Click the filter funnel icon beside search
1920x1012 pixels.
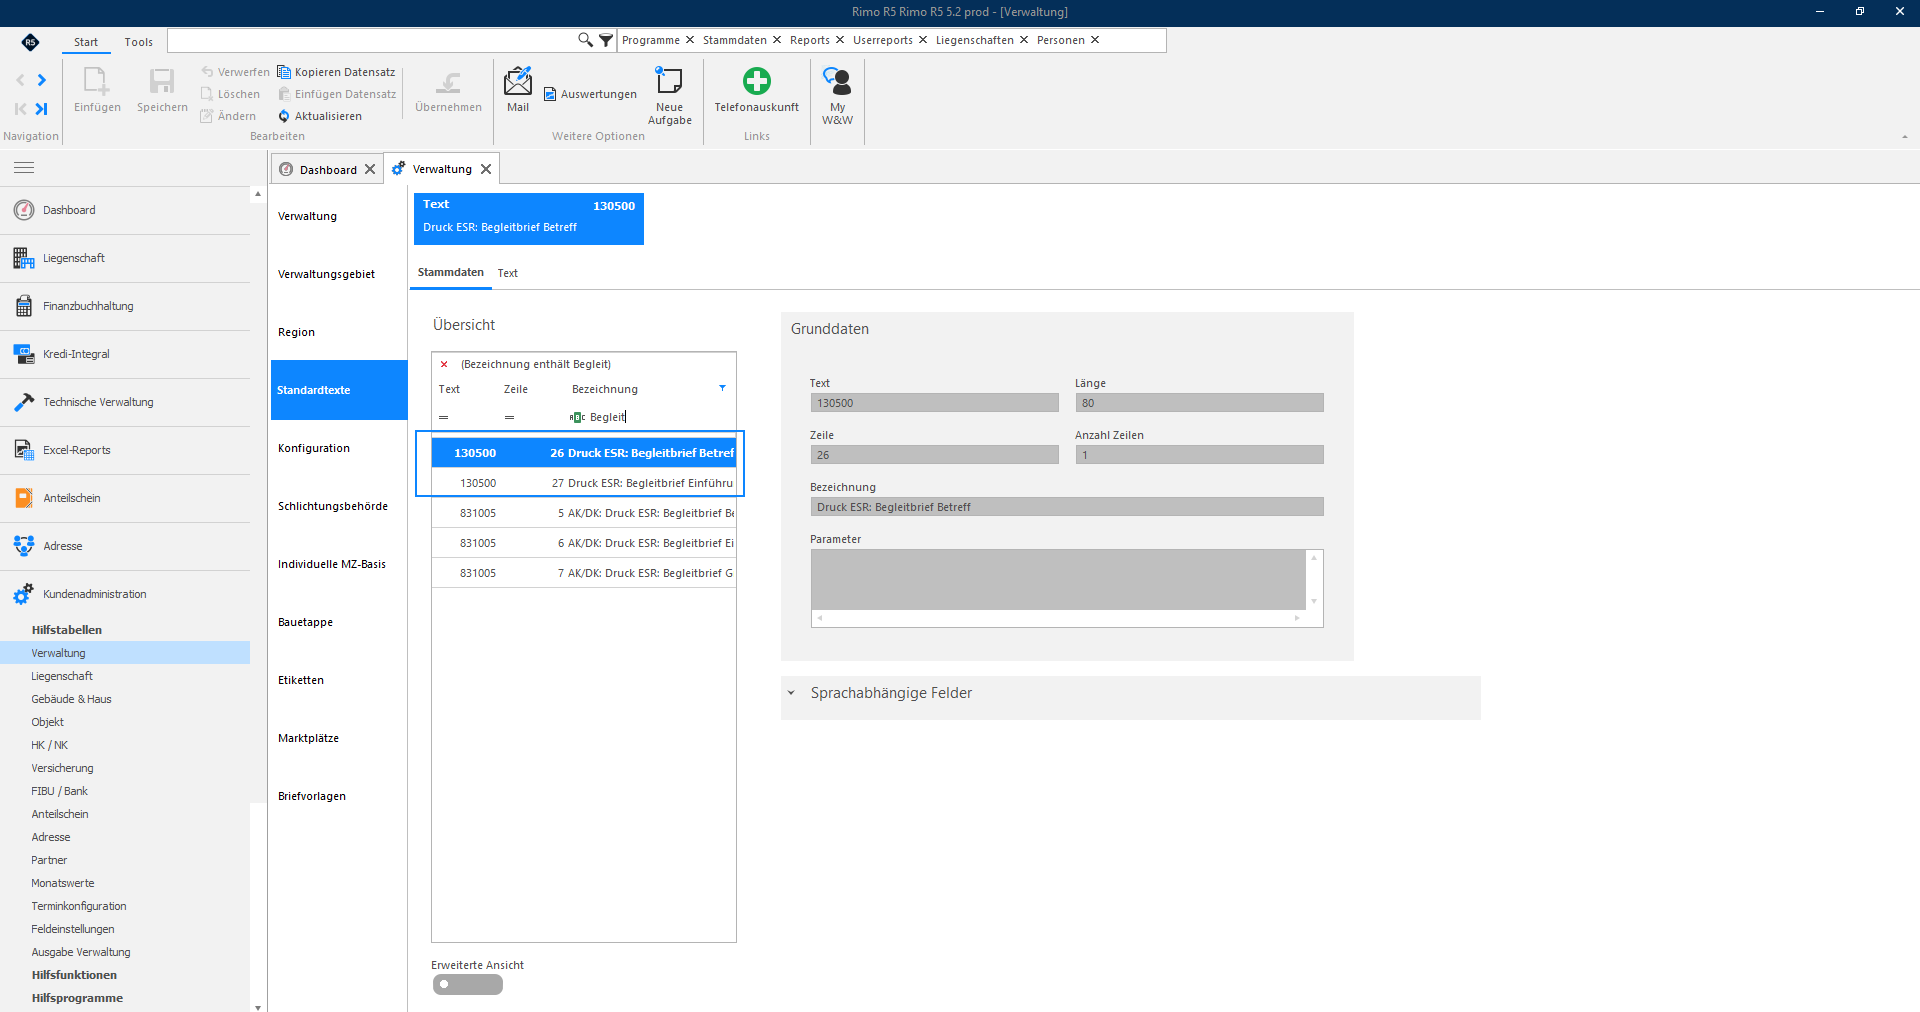click(x=606, y=40)
